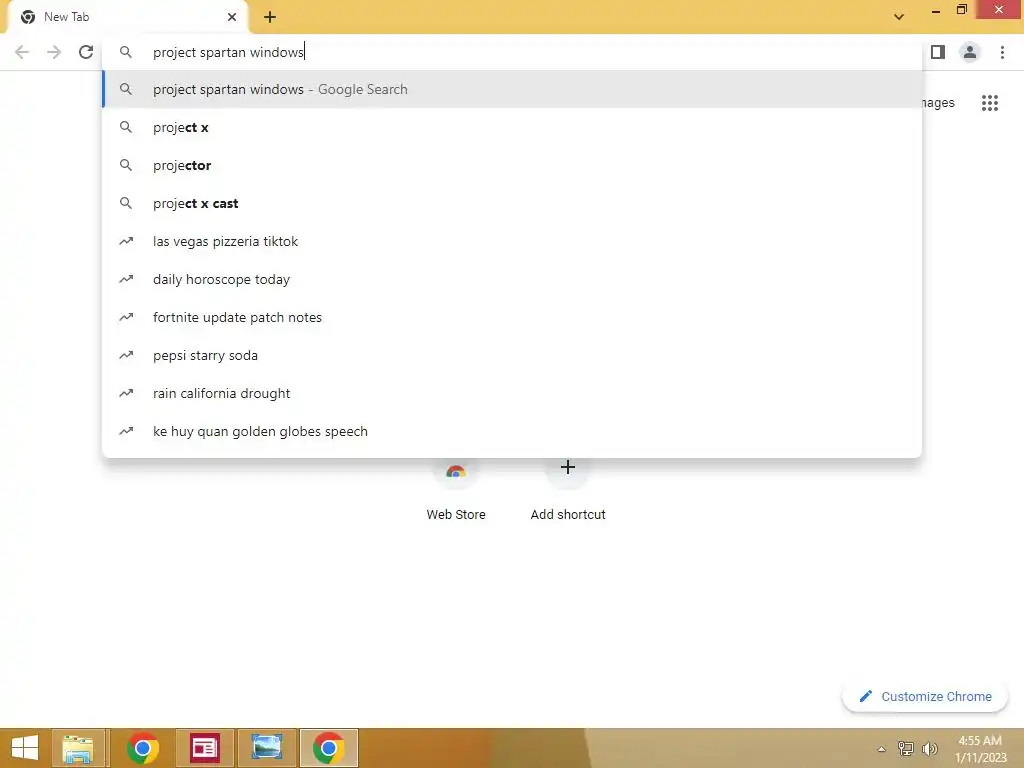
Task: Click the active Chrome taskbar icon
Action: pyautogui.click(x=328, y=748)
